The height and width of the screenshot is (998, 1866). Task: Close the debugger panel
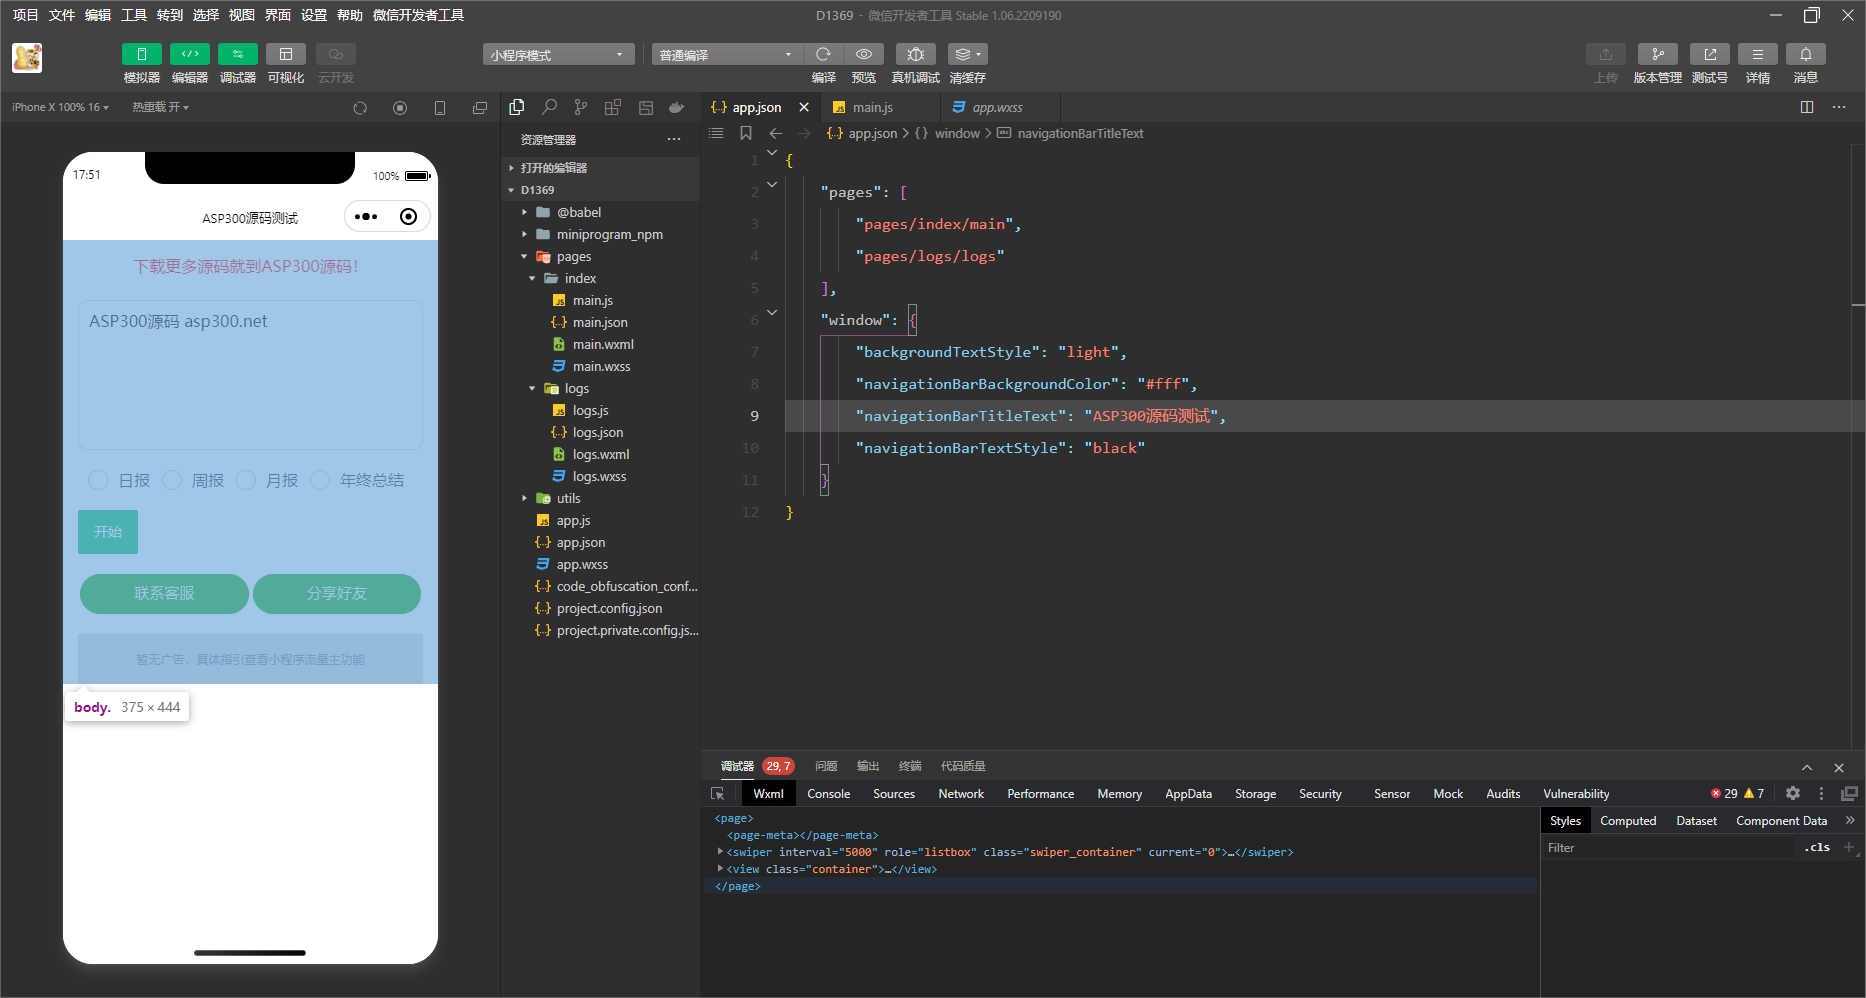1839,767
